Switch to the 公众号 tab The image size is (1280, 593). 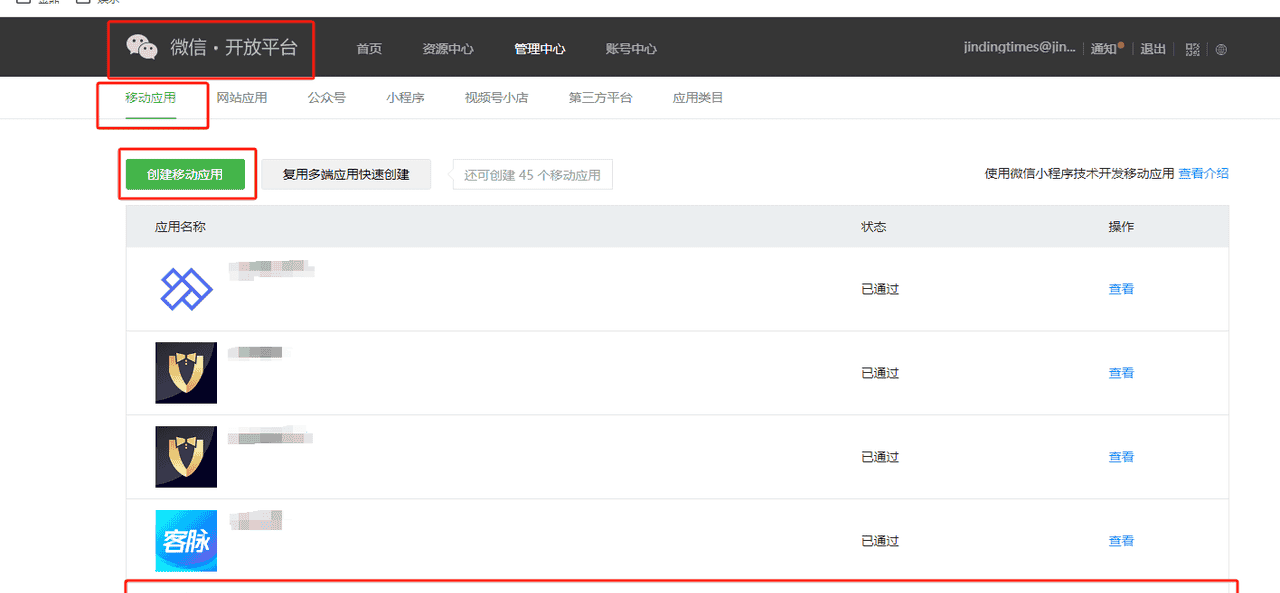click(x=326, y=97)
